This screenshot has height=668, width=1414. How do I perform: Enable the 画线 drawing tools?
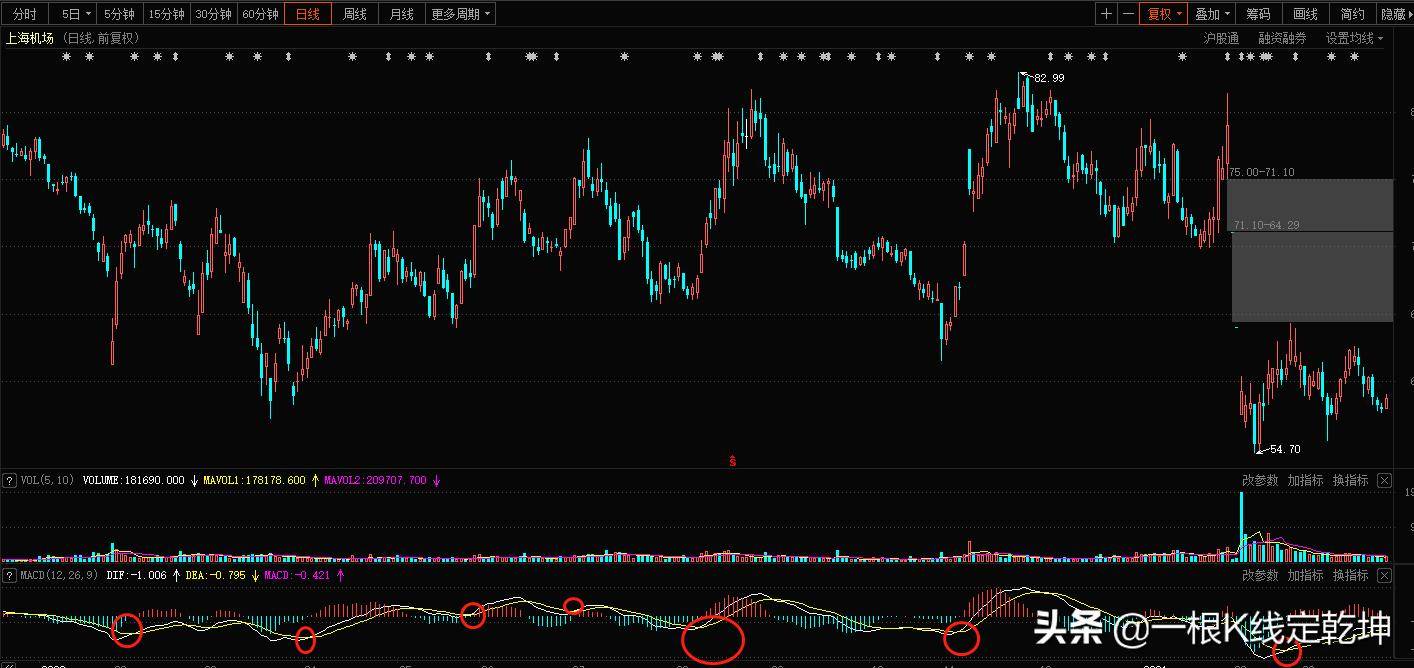click(1305, 14)
